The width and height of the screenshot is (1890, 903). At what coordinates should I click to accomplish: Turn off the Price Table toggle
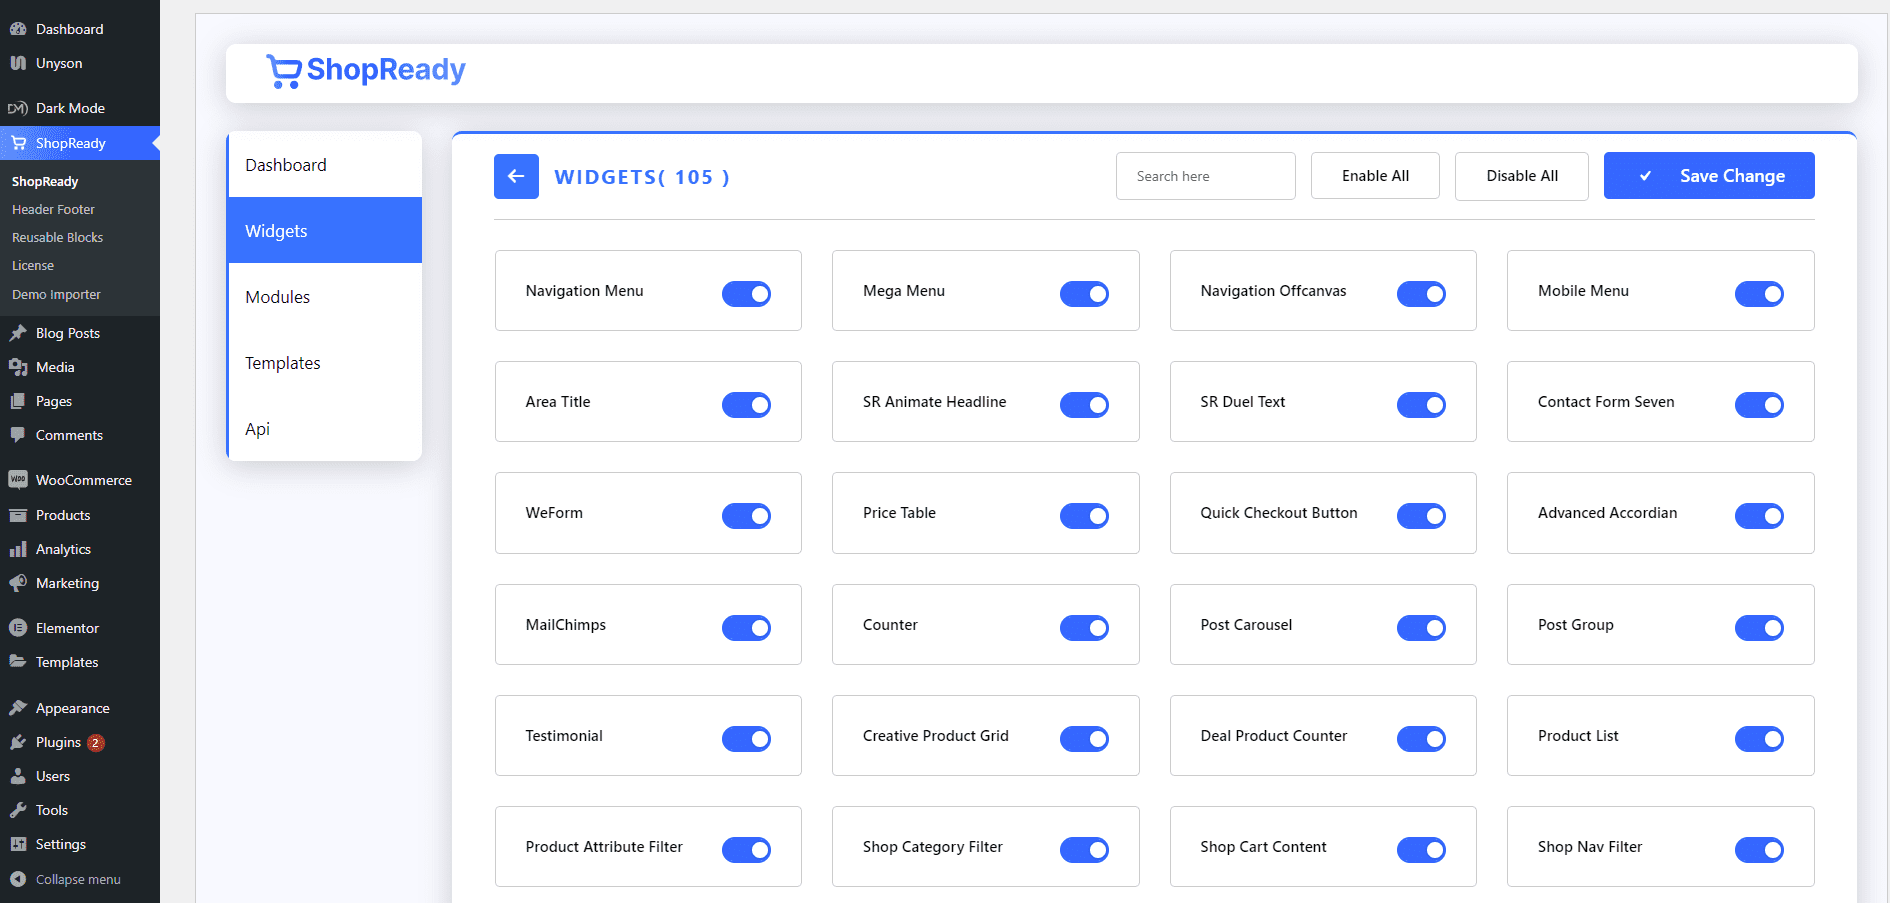tap(1084, 516)
